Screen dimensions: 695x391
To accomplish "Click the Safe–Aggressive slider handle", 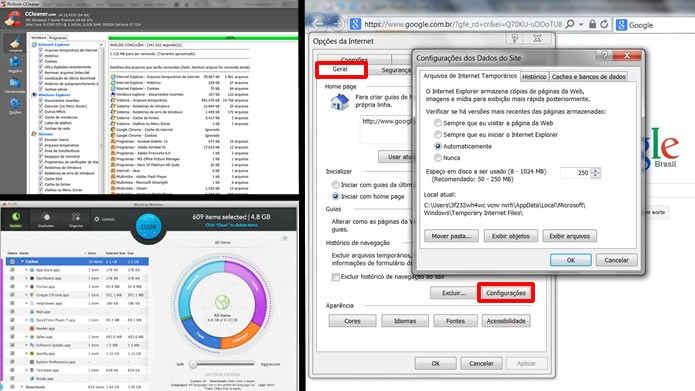I will tap(193, 364).
